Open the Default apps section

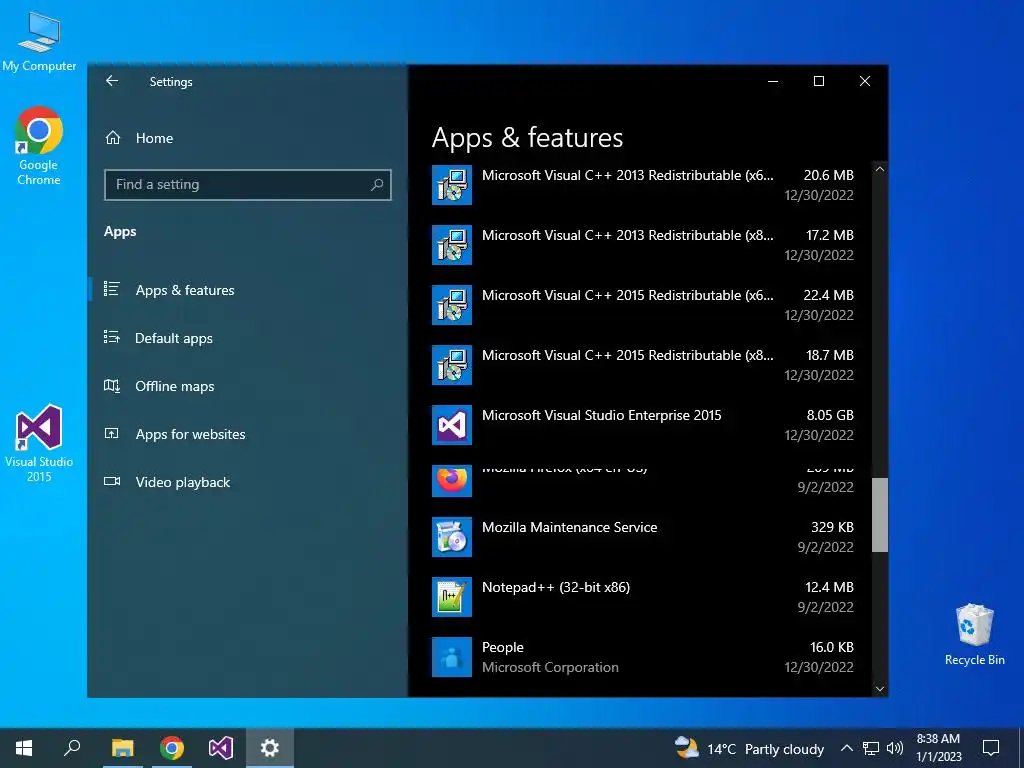174,338
